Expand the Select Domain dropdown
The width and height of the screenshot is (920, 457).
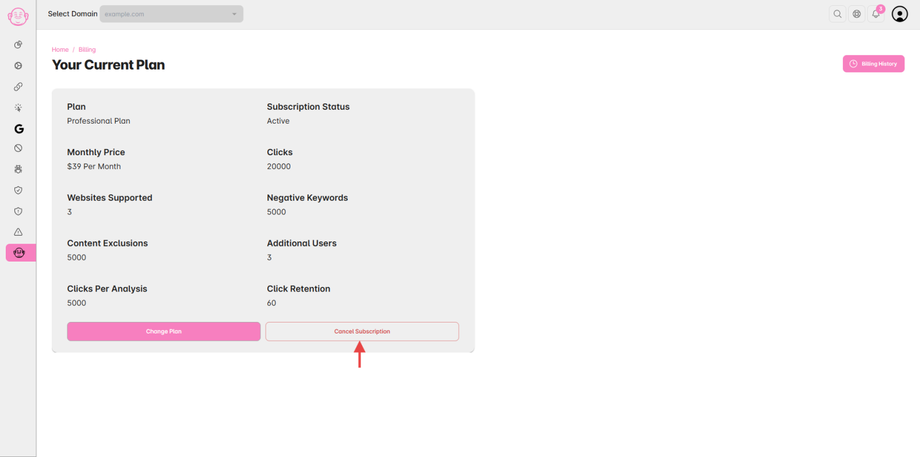point(171,14)
